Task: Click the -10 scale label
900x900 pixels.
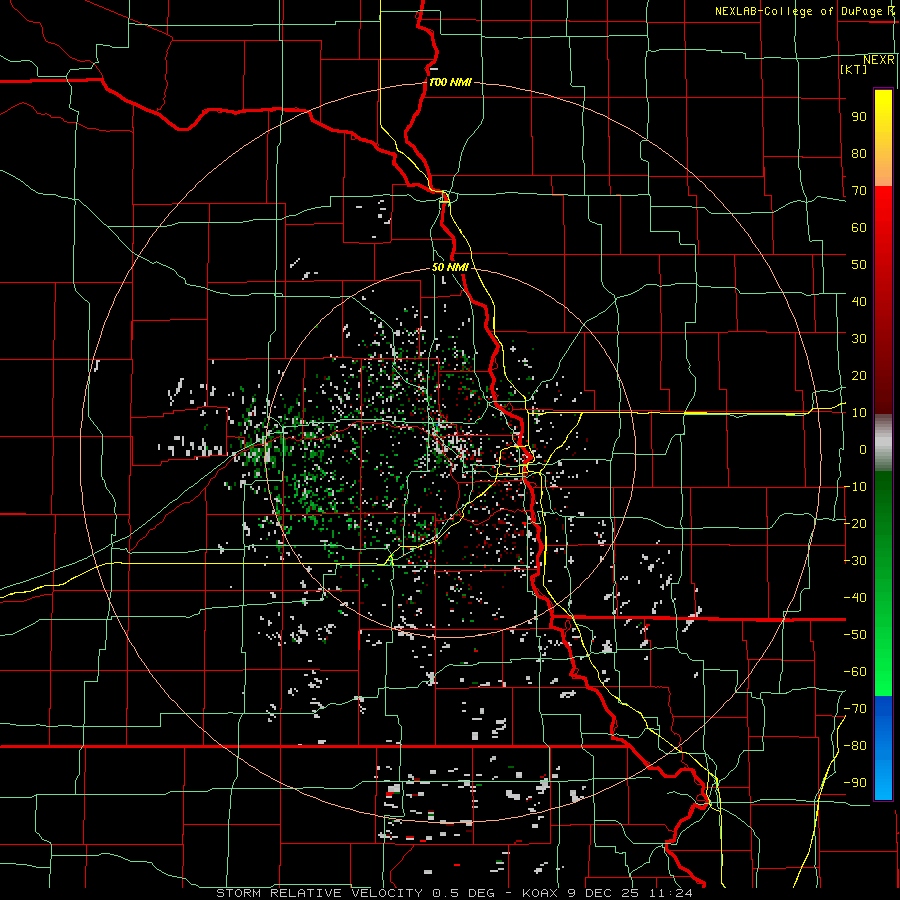Action: pos(855,487)
